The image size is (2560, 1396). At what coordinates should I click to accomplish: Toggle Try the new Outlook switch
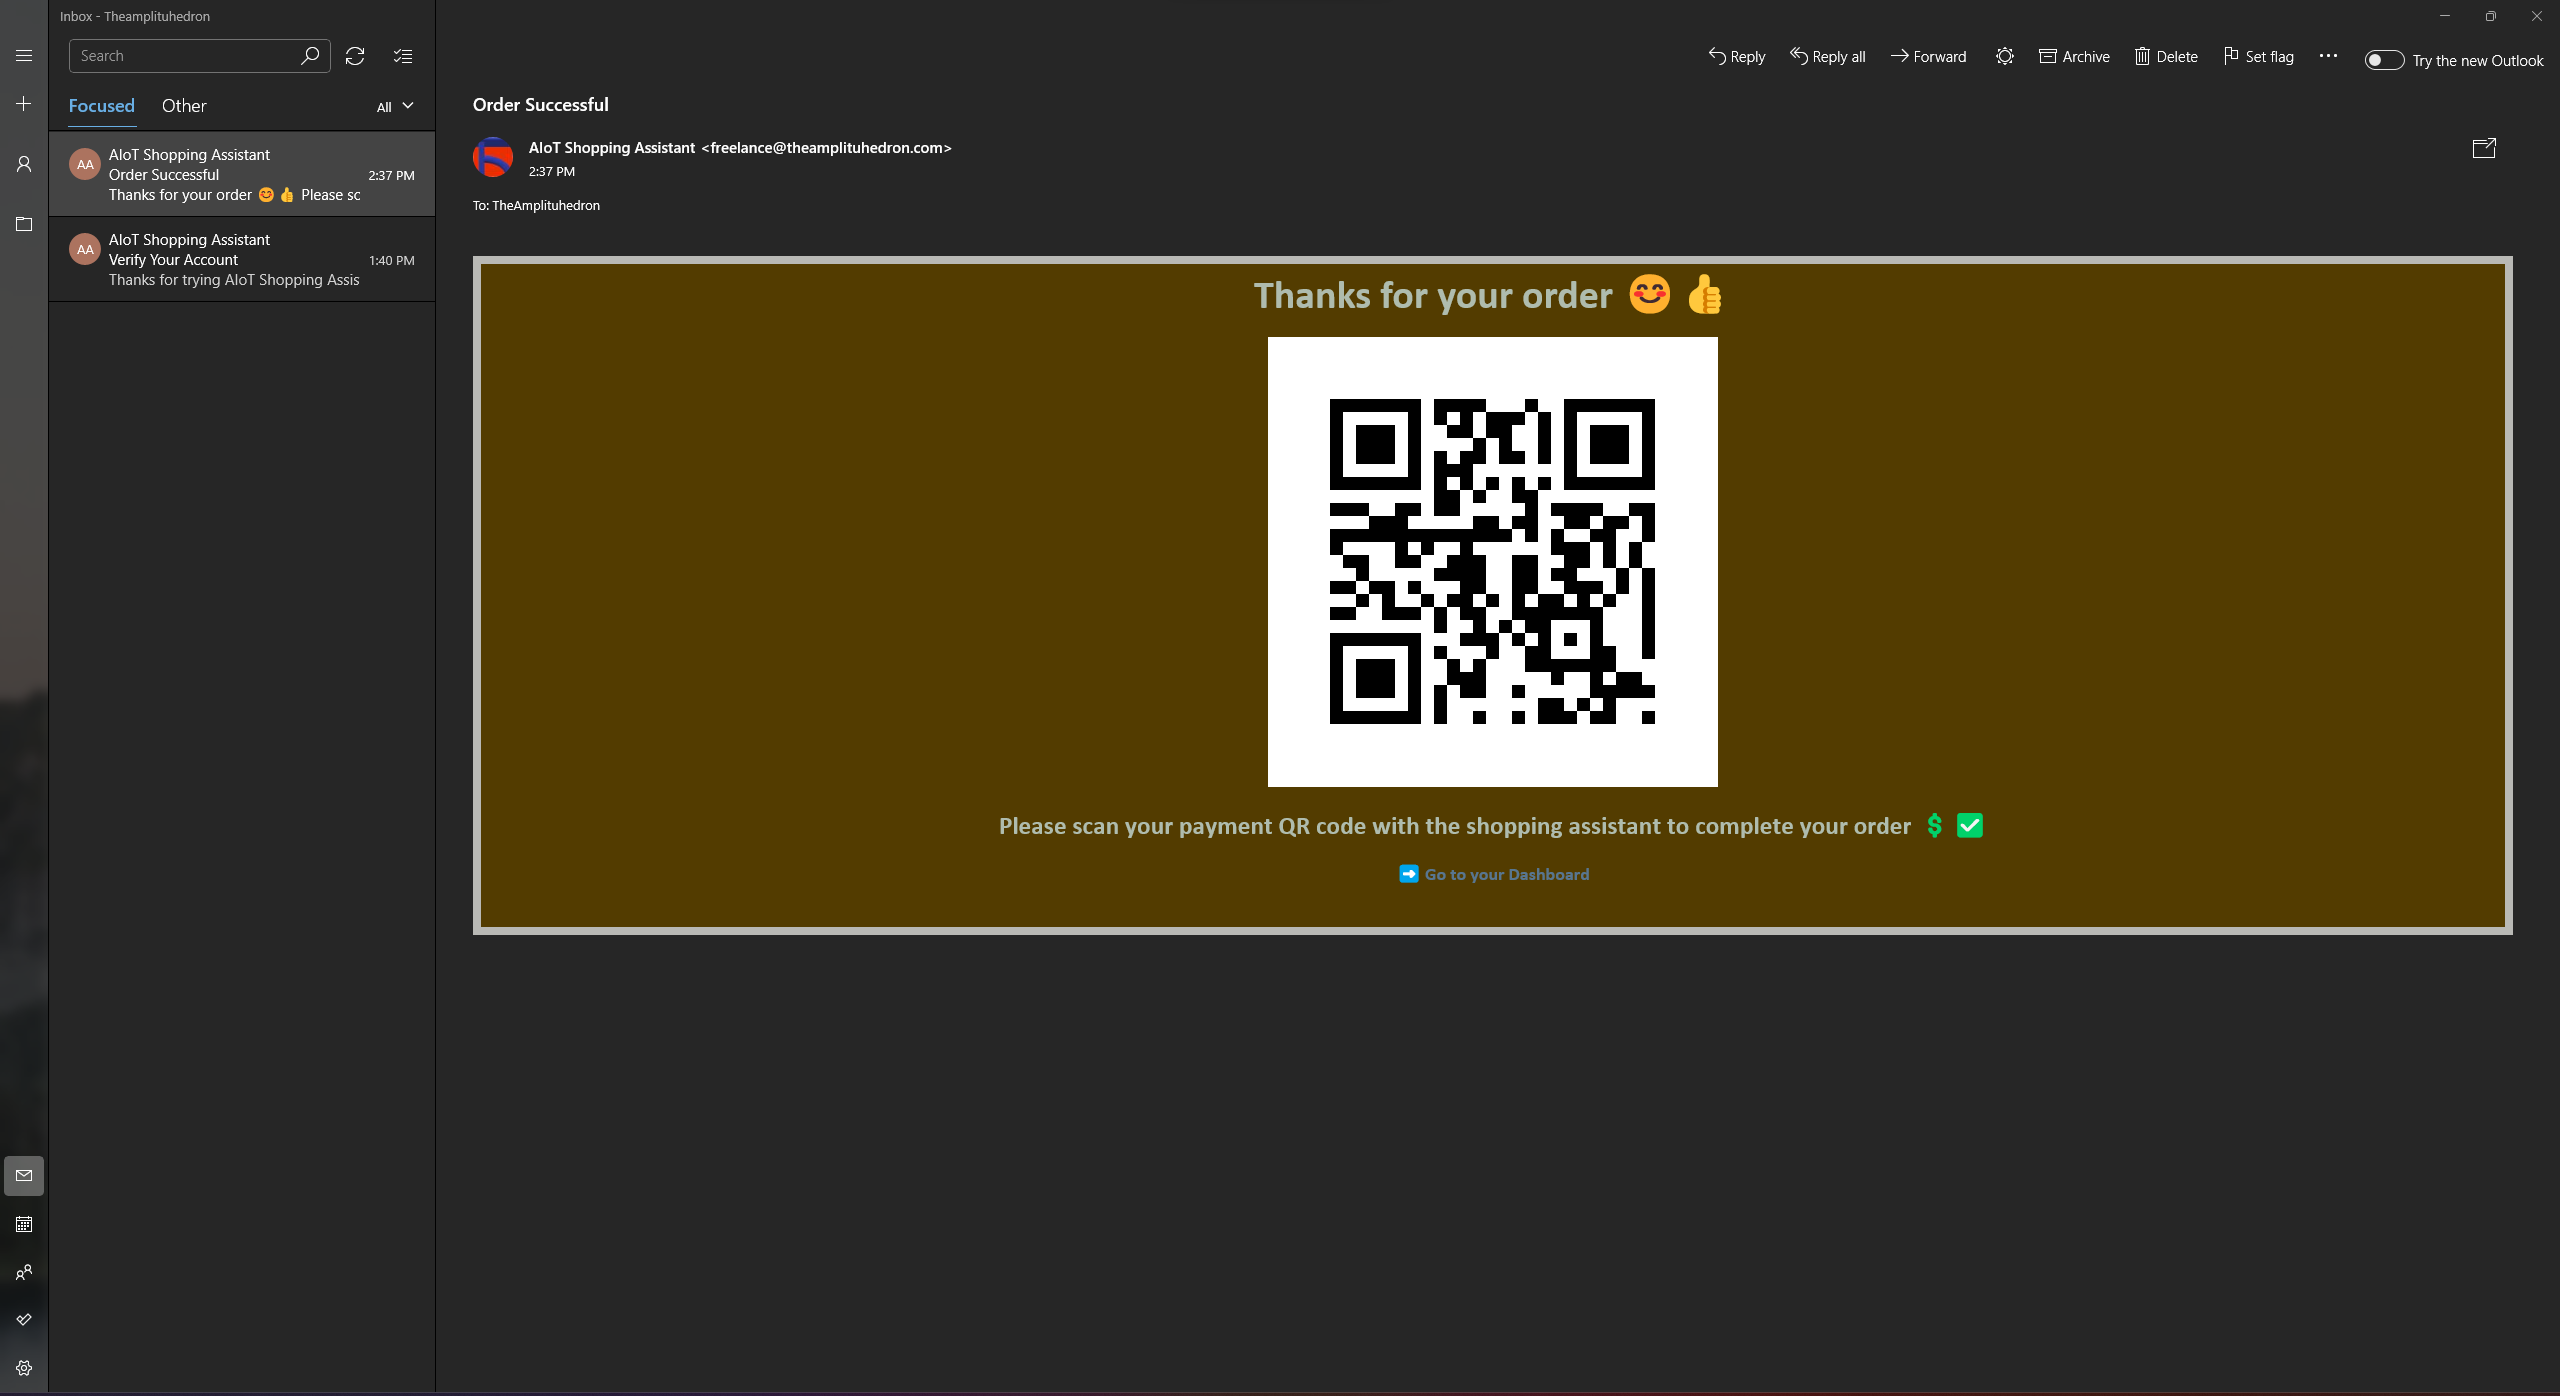pyautogui.click(x=2384, y=61)
